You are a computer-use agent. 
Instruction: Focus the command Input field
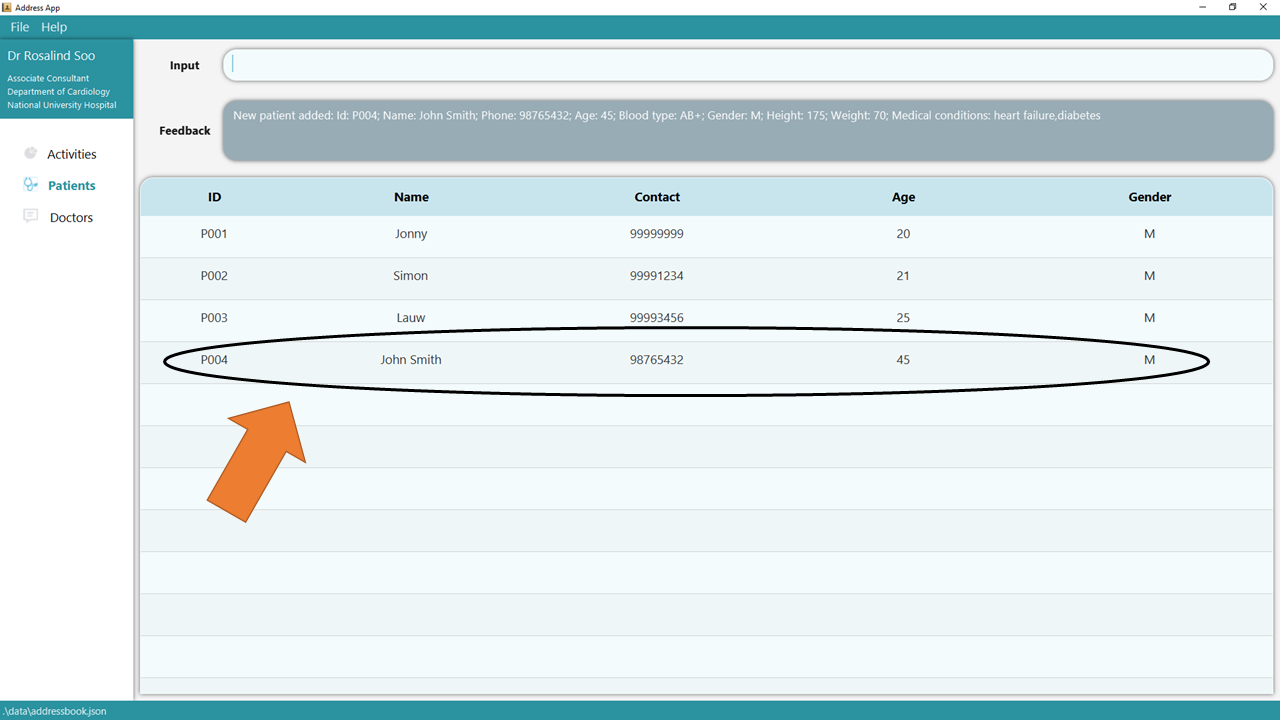click(747, 65)
